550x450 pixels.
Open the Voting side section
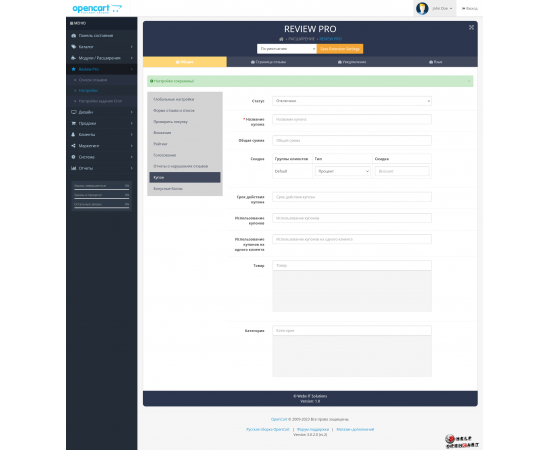tap(185, 155)
